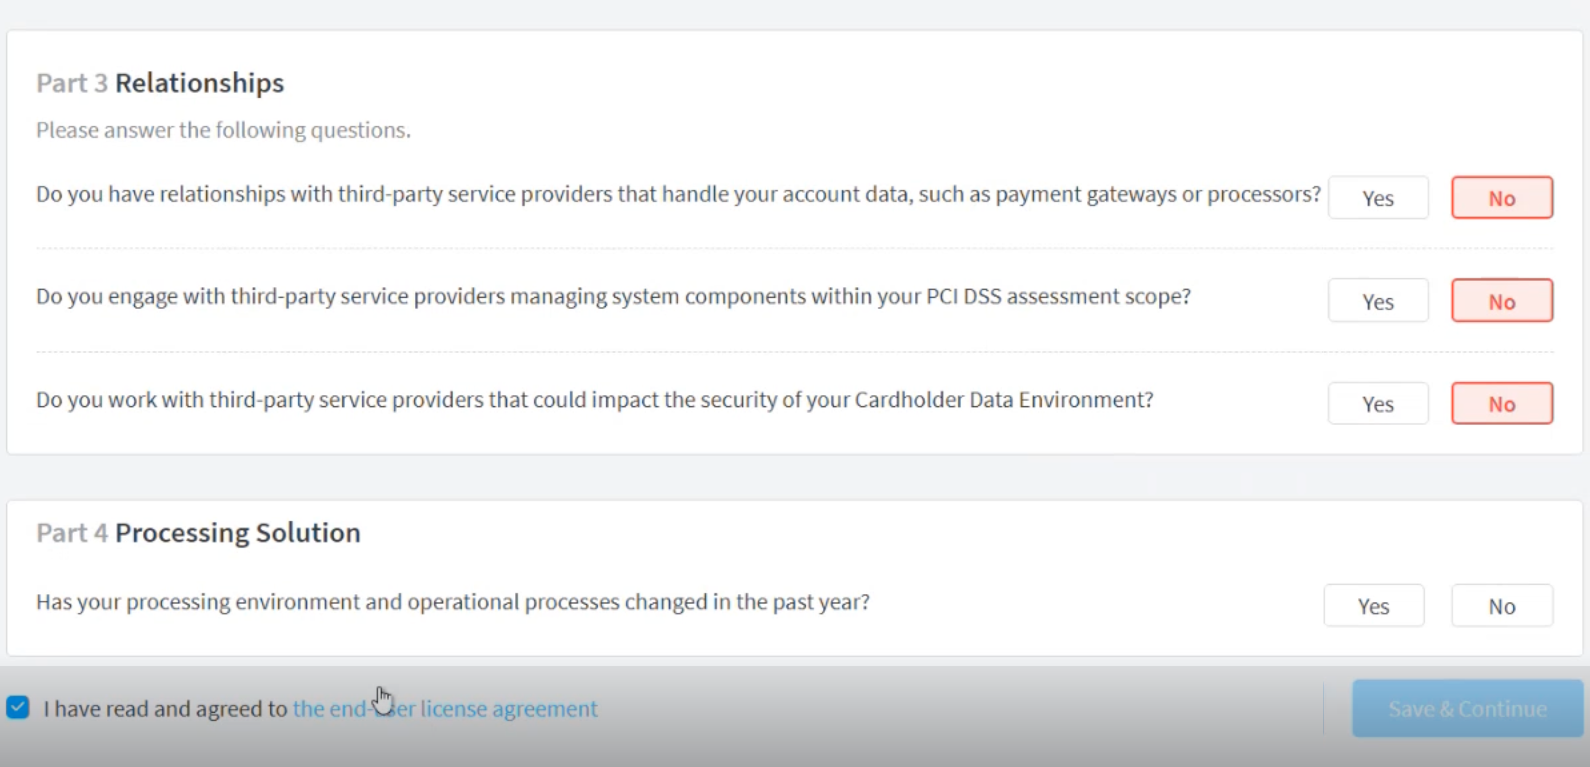Answer No to Cardholder Data Environment security question
This screenshot has width=1590, height=767.
(1502, 404)
